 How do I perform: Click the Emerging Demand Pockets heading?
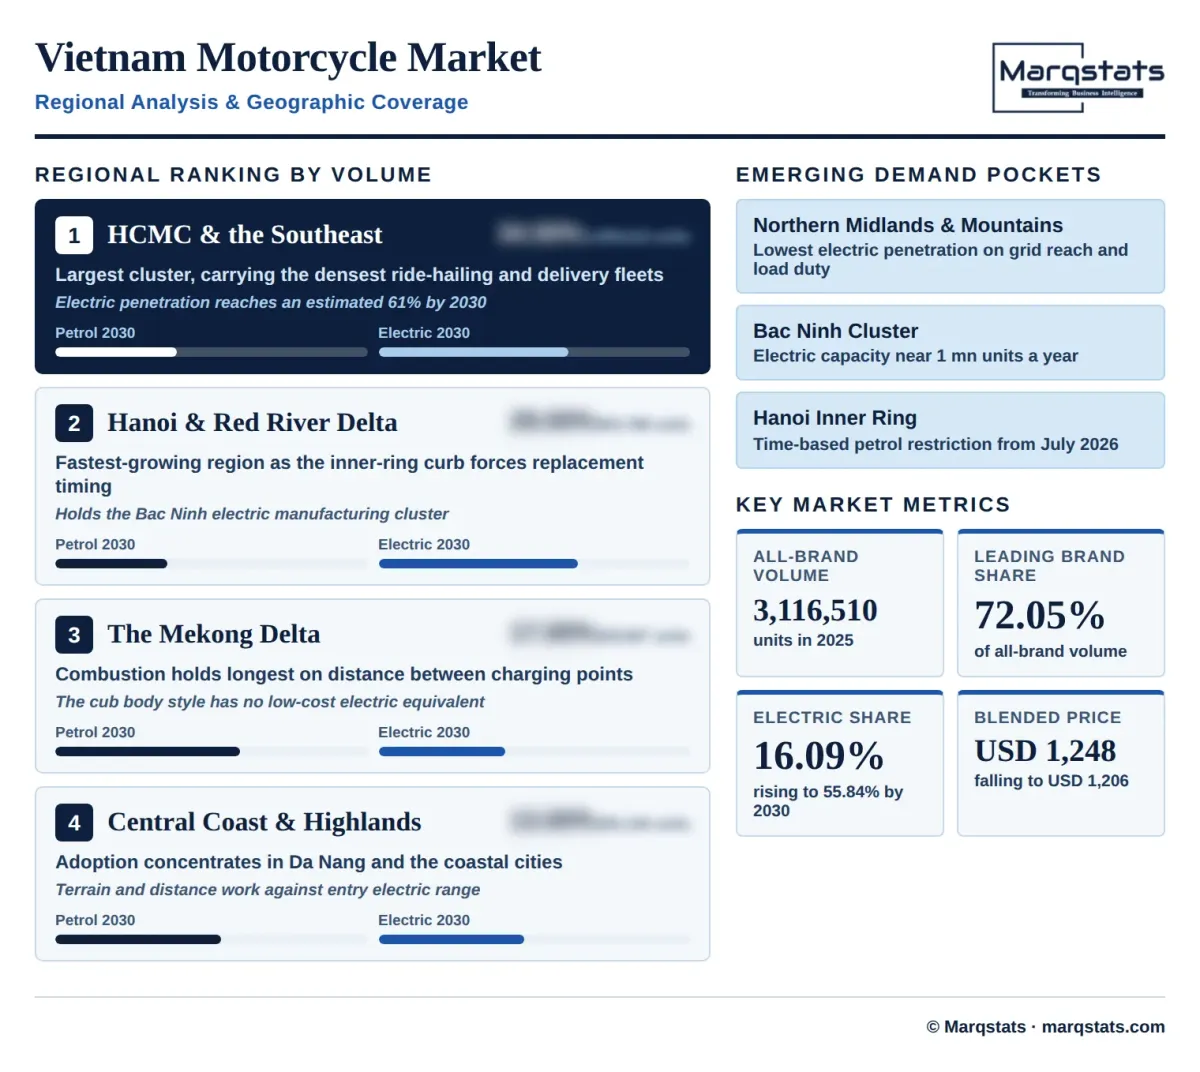point(918,175)
